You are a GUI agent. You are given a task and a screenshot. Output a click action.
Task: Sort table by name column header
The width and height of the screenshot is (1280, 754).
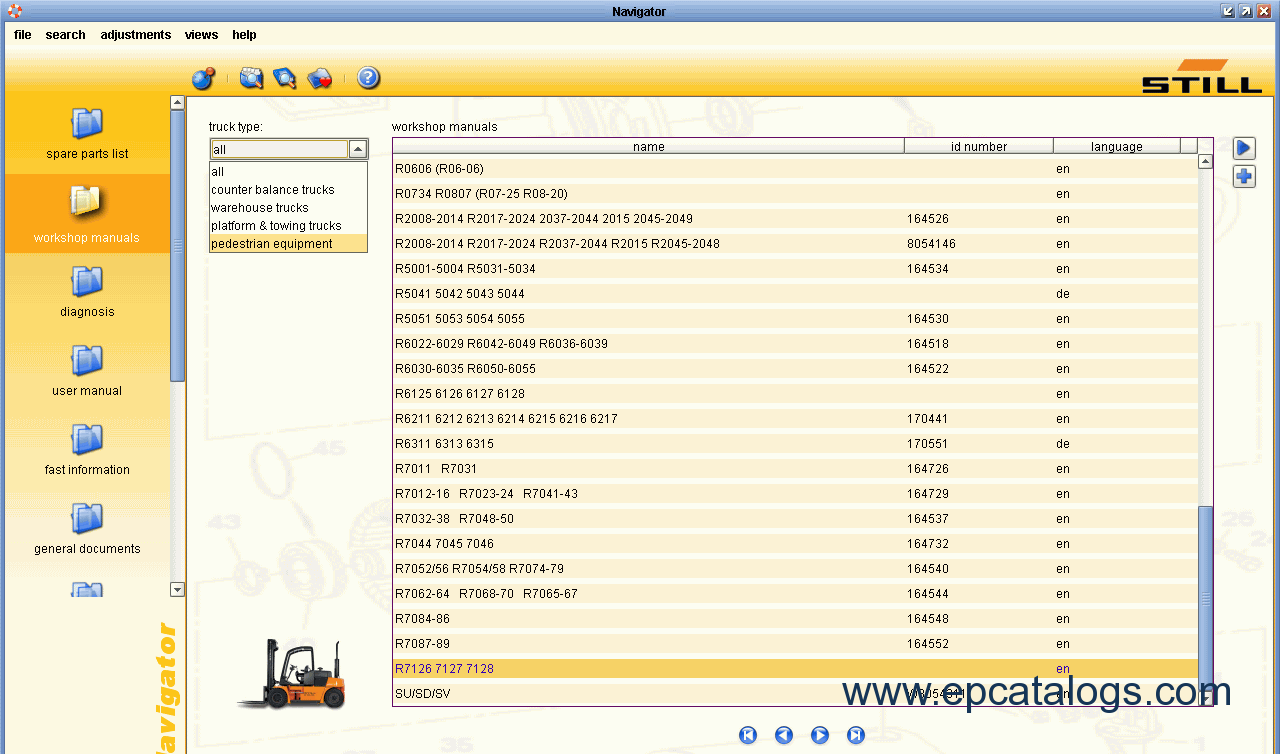click(649, 146)
